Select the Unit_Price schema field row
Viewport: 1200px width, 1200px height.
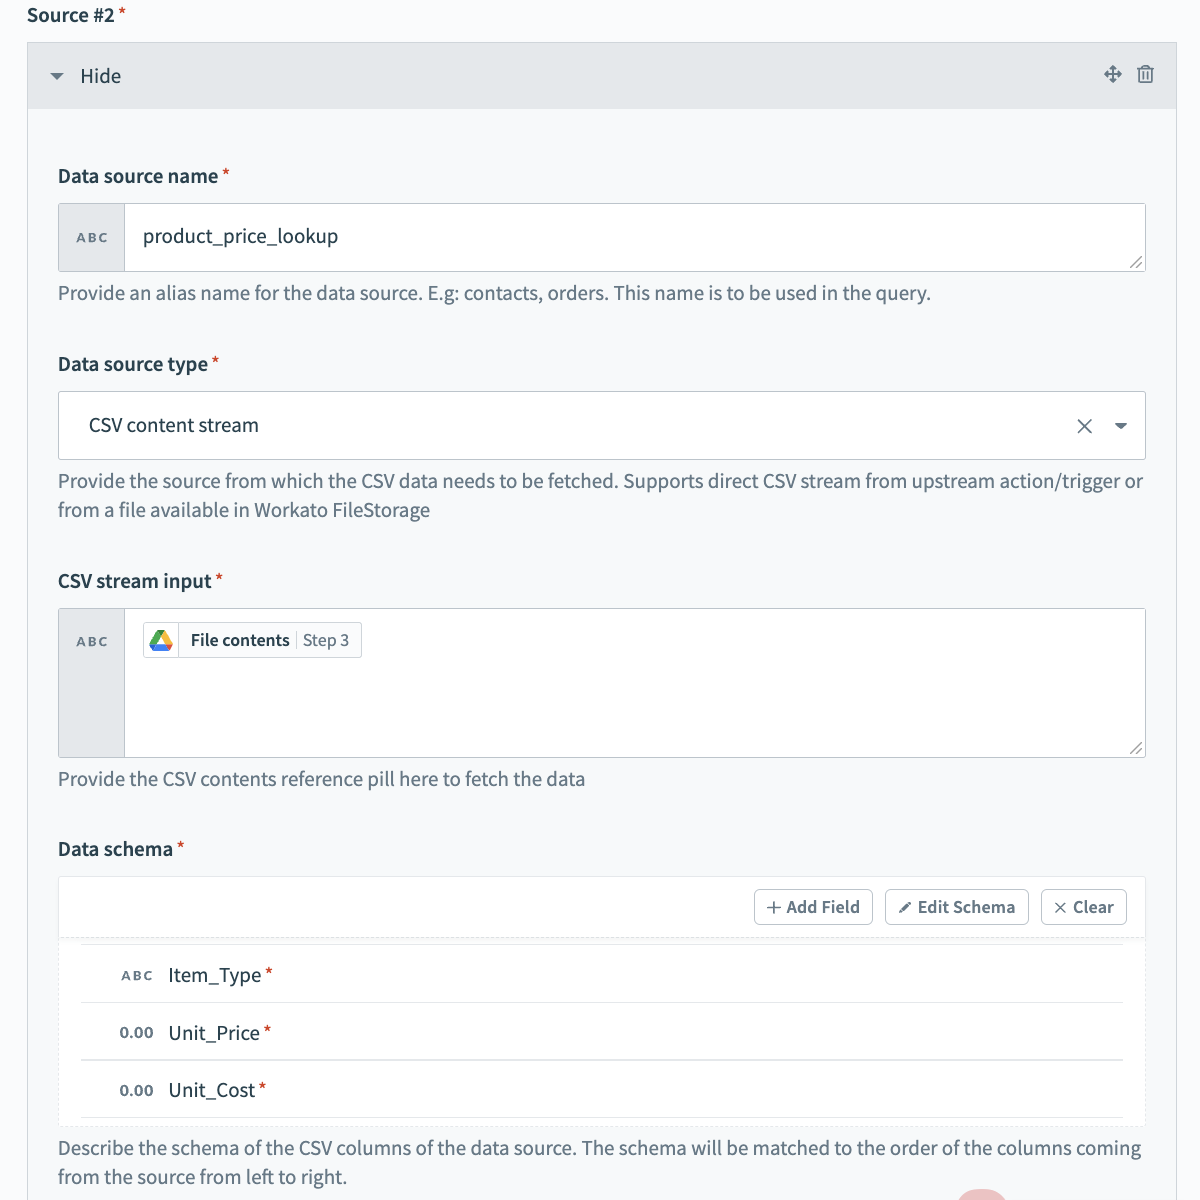pyautogui.click(x=600, y=1033)
